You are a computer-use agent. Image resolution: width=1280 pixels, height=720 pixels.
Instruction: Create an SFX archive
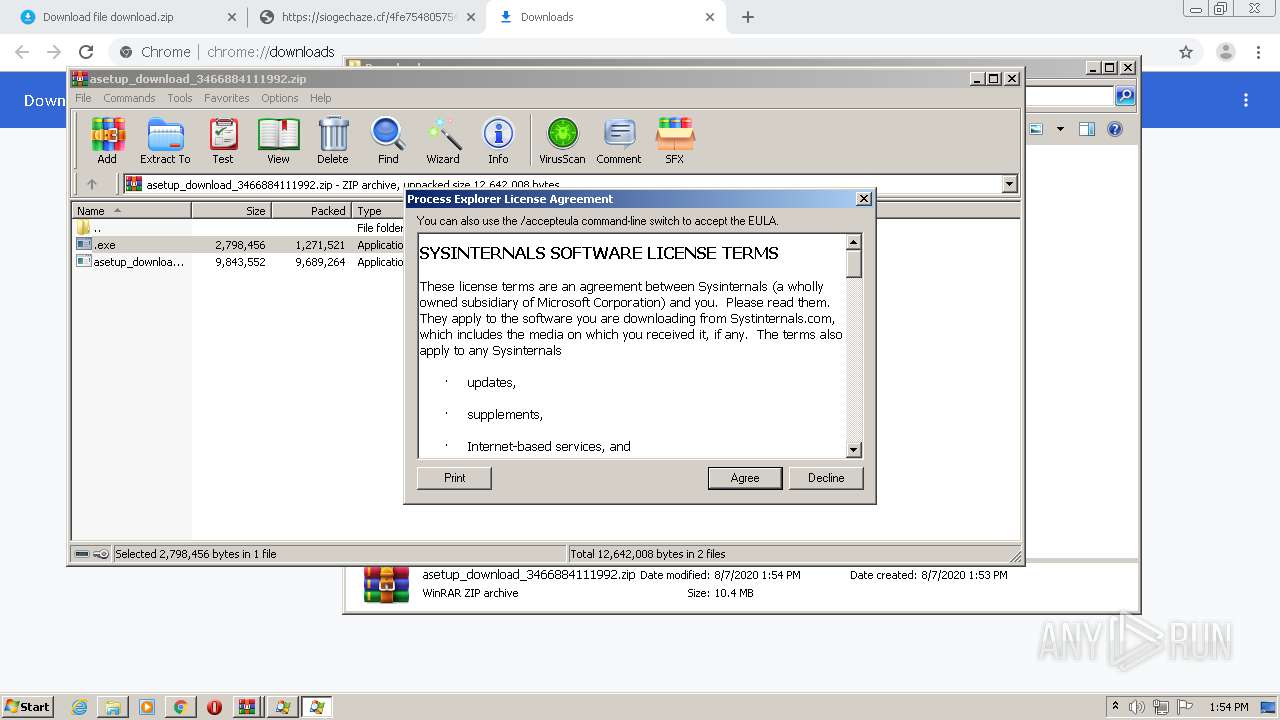click(675, 140)
